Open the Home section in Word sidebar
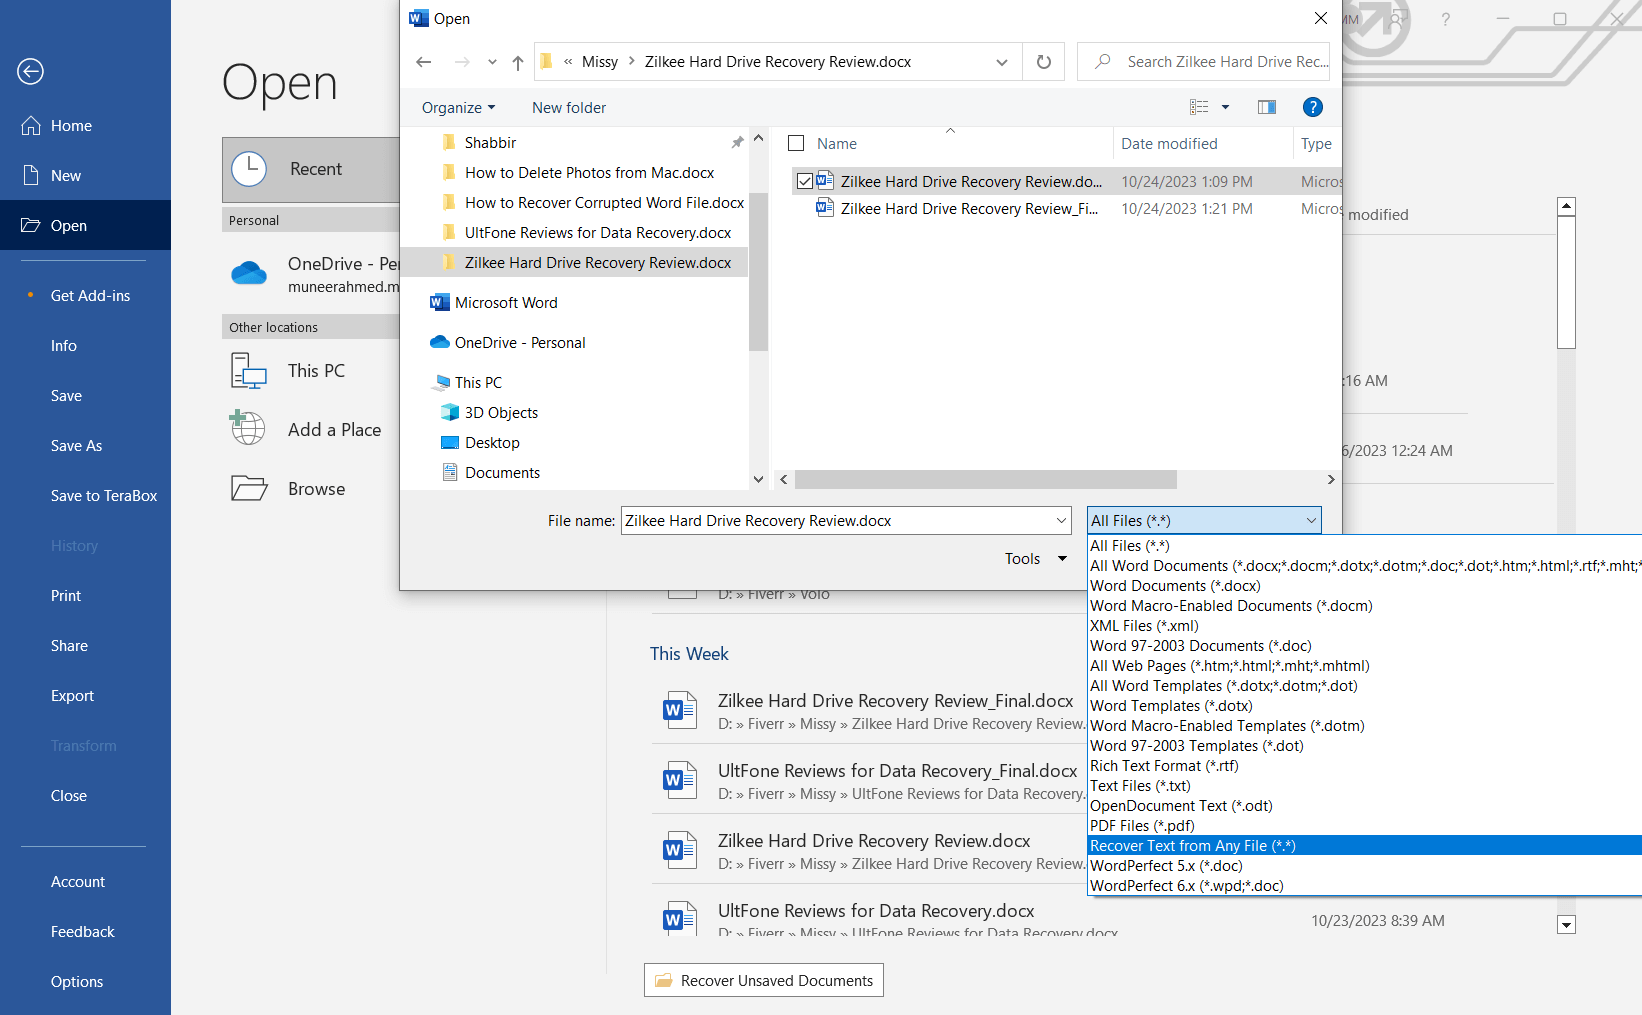Viewport: 1642px width, 1015px height. coord(70,125)
